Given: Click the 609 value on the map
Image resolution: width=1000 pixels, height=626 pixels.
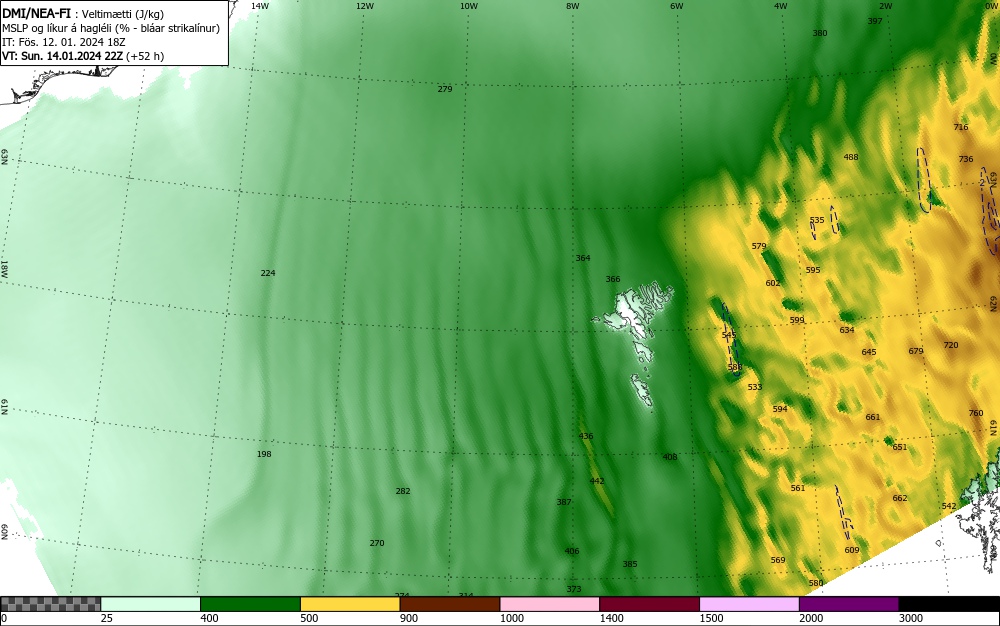Looking at the screenshot, I should pyautogui.click(x=852, y=550).
